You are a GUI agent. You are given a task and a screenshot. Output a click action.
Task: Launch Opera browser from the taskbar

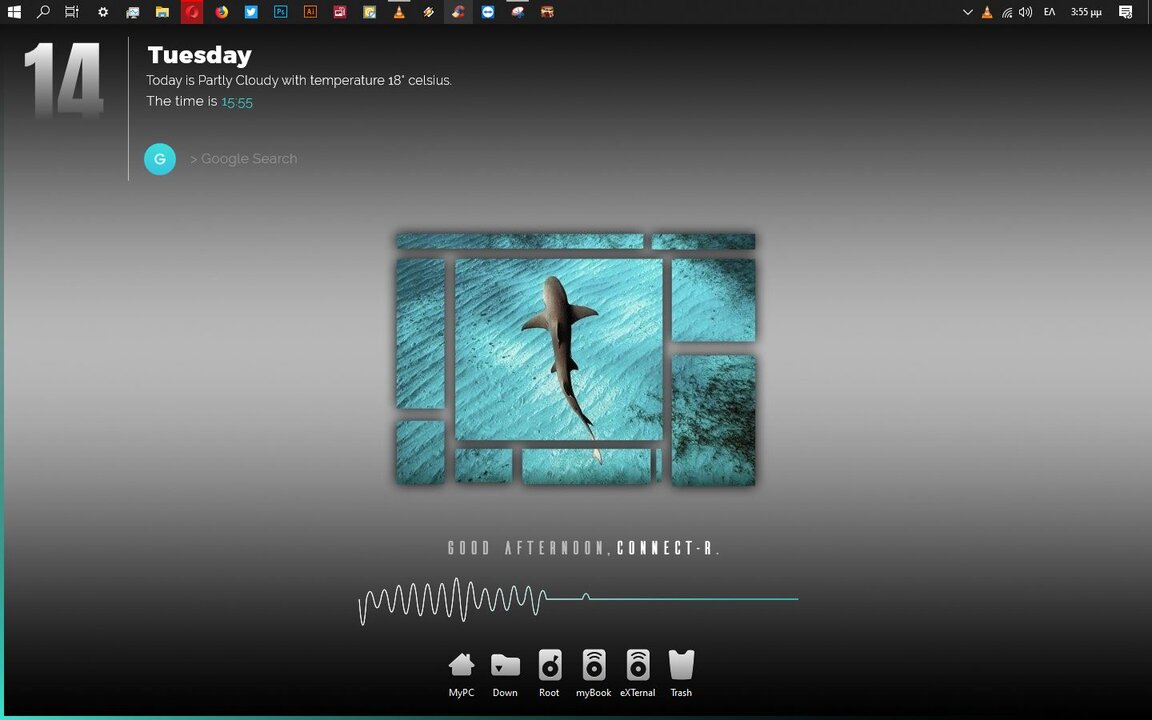pos(192,12)
